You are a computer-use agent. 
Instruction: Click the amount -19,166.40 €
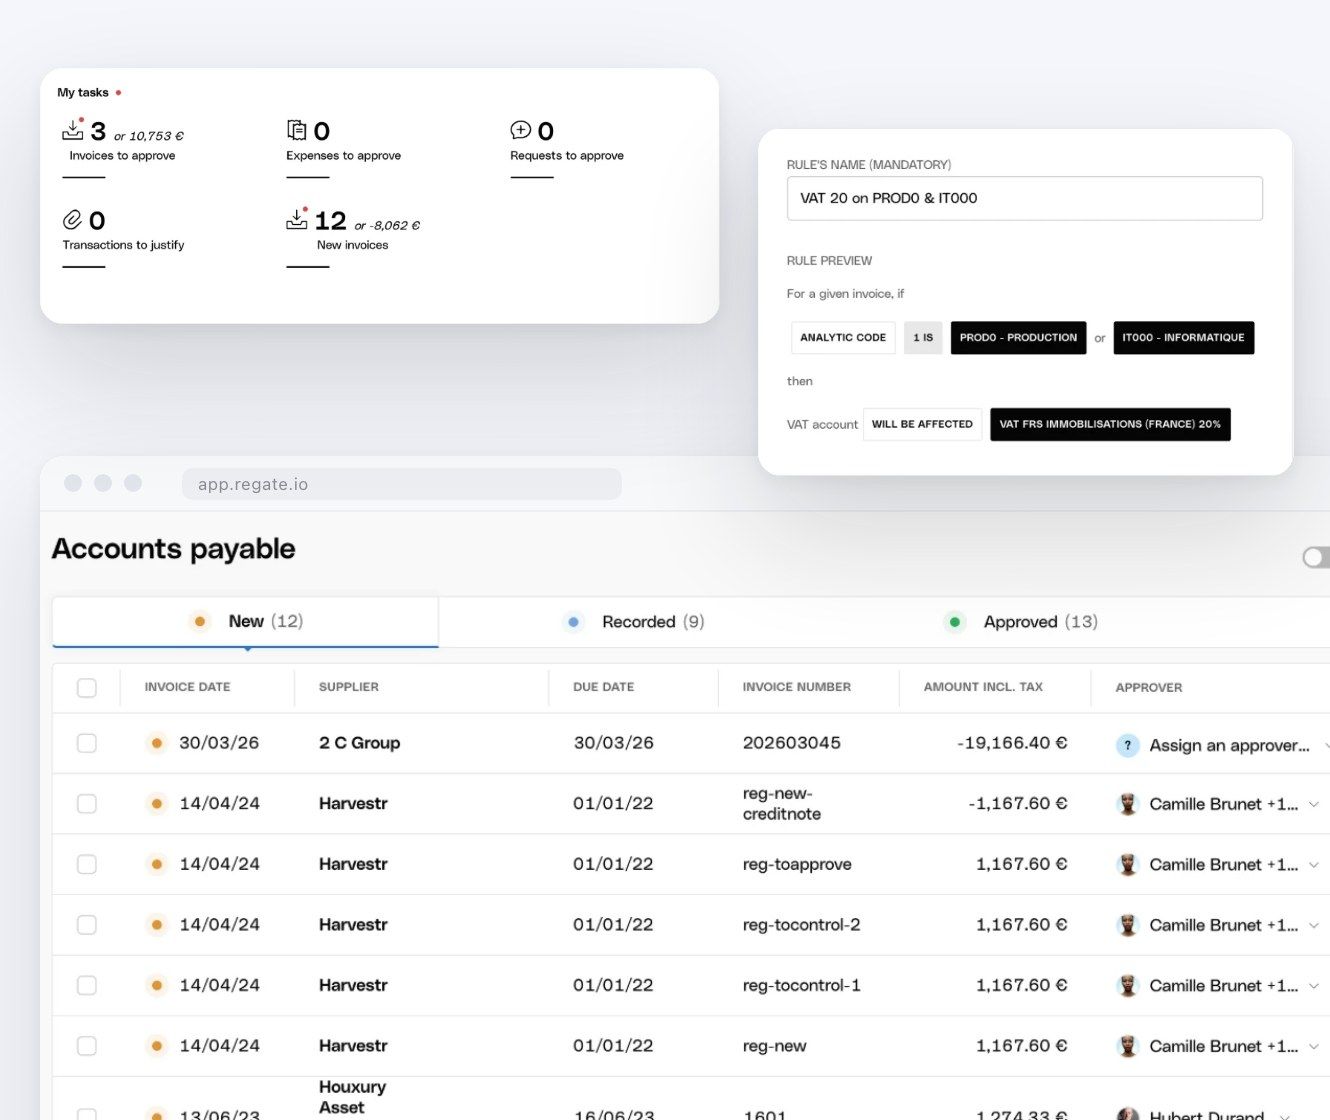pyautogui.click(x=1012, y=743)
